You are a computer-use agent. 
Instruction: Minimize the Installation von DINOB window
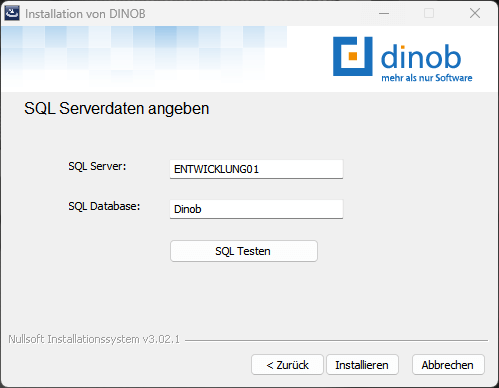384,13
